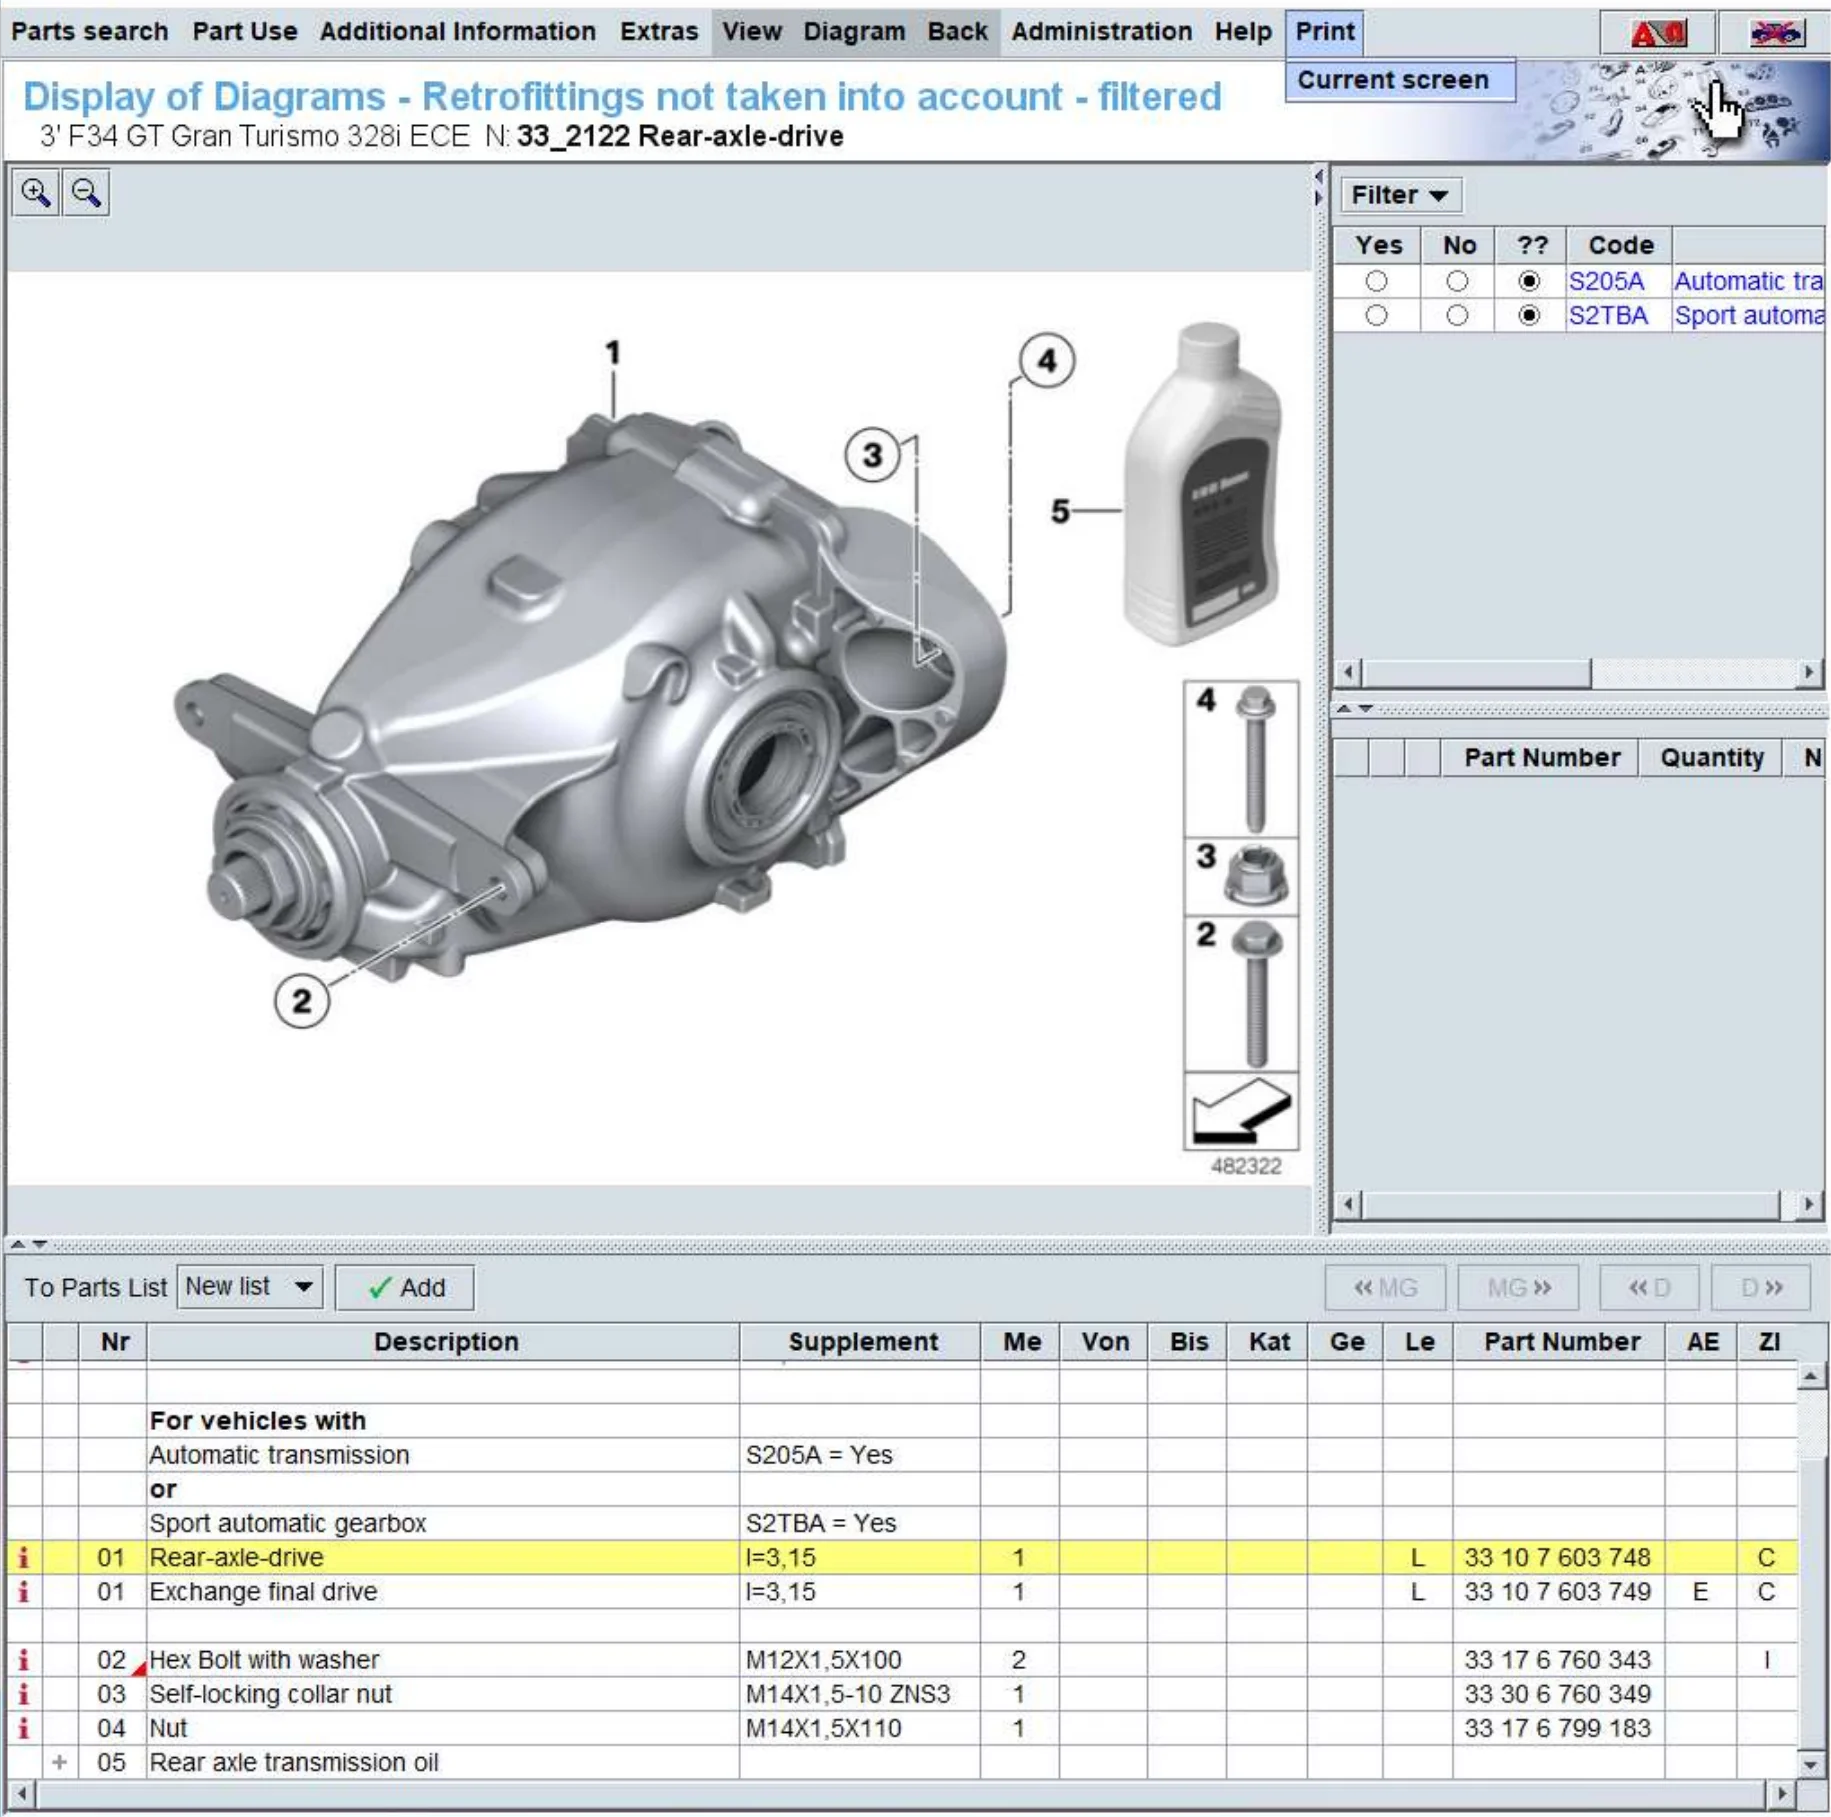Screen dimensions: 1831x1817
Task: Click callout number 1 above the differential
Action: point(613,352)
